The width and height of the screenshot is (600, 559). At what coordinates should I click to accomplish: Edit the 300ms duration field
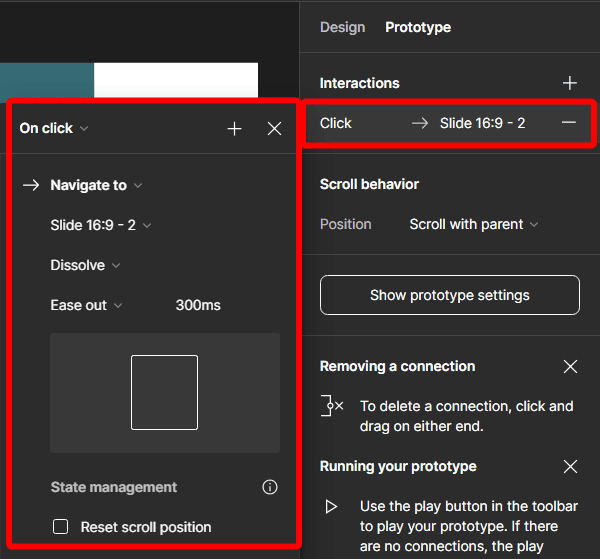point(198,305)
